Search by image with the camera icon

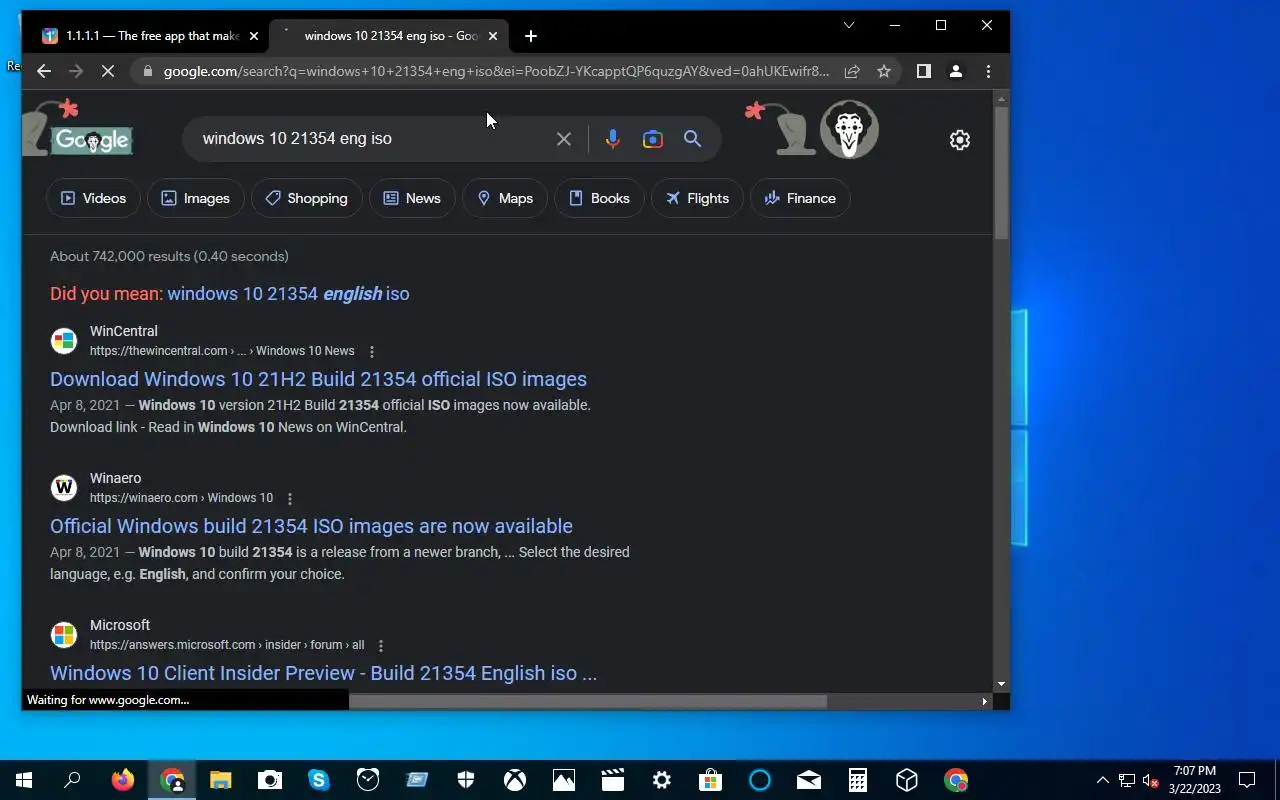(653, 139)
